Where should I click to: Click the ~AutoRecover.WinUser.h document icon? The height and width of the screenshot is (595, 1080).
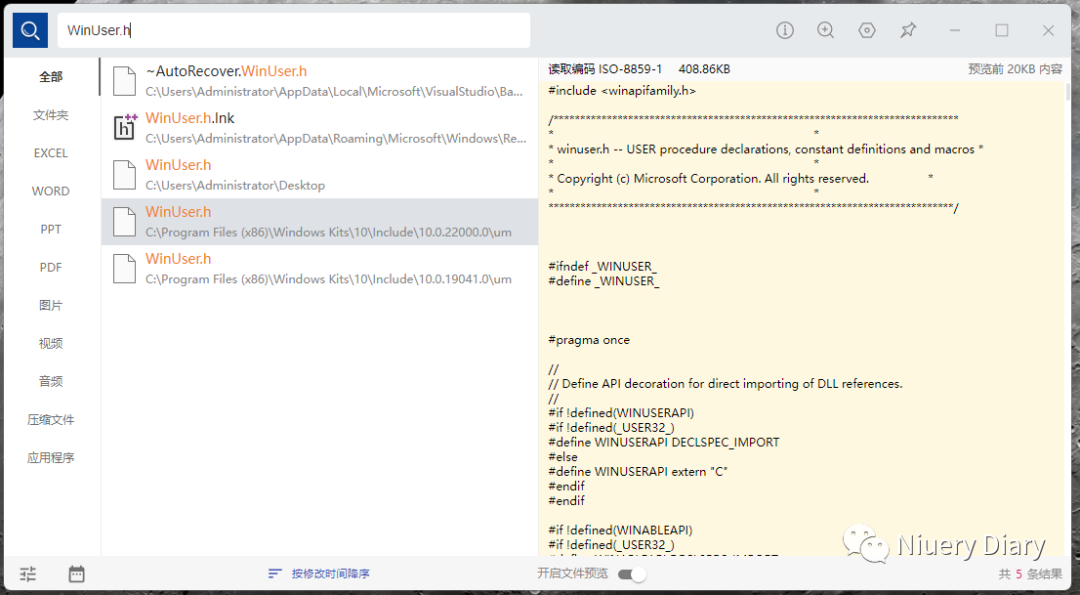click(124, 80)
